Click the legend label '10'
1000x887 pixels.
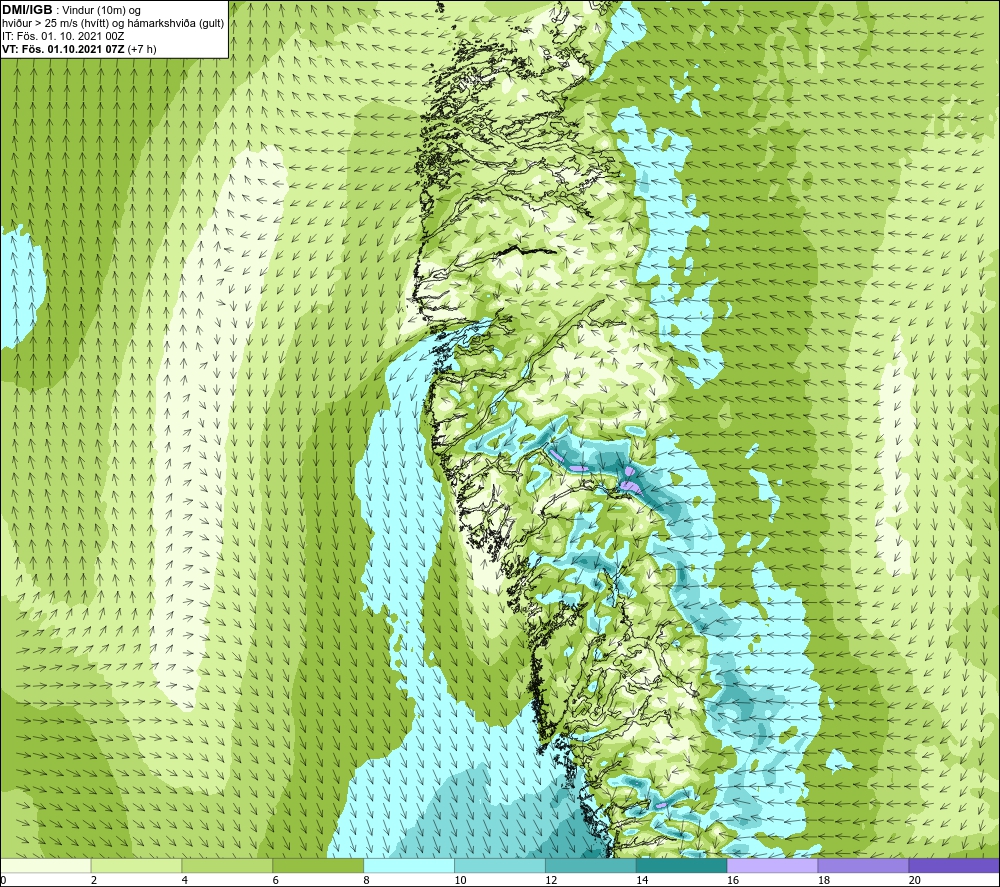460,880
